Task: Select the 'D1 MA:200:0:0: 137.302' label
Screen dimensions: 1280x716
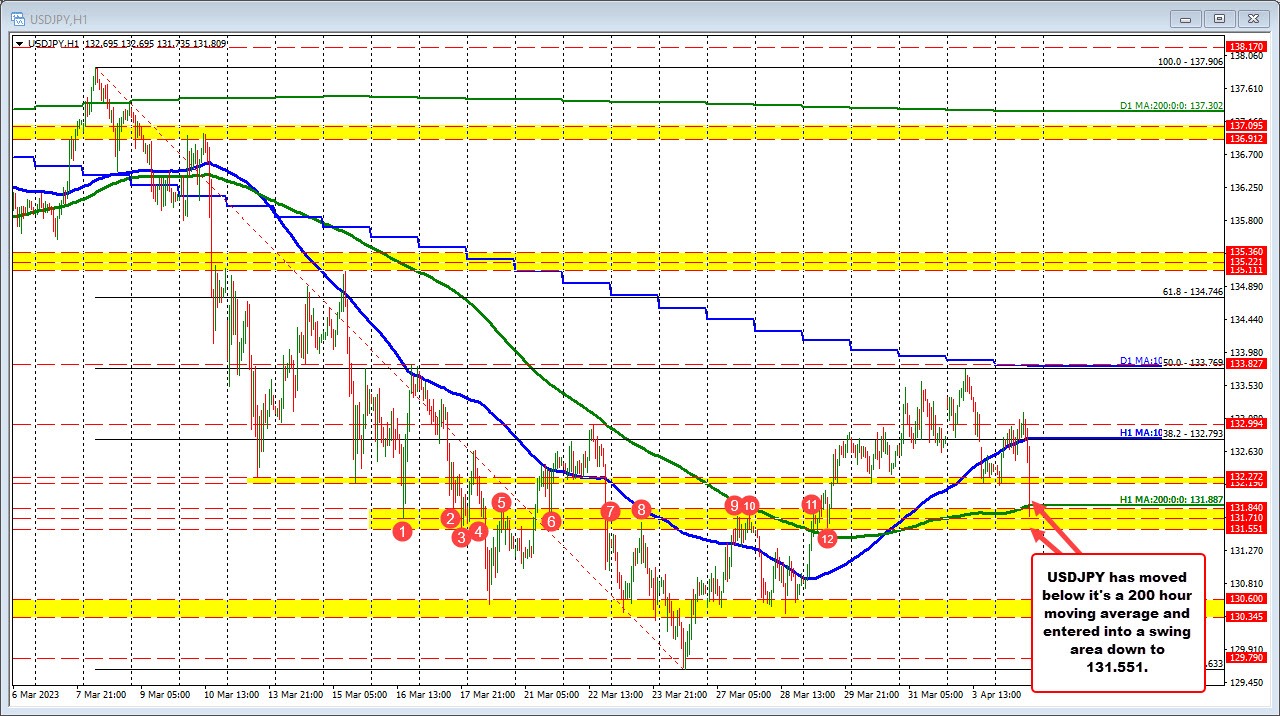Action: coord(1171,106)
